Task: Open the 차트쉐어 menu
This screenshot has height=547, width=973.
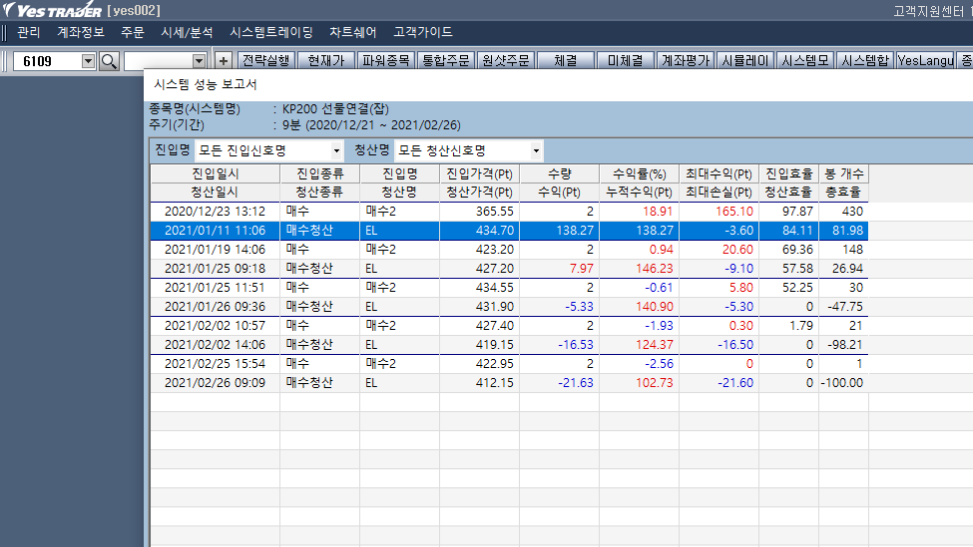Action: 353,32
